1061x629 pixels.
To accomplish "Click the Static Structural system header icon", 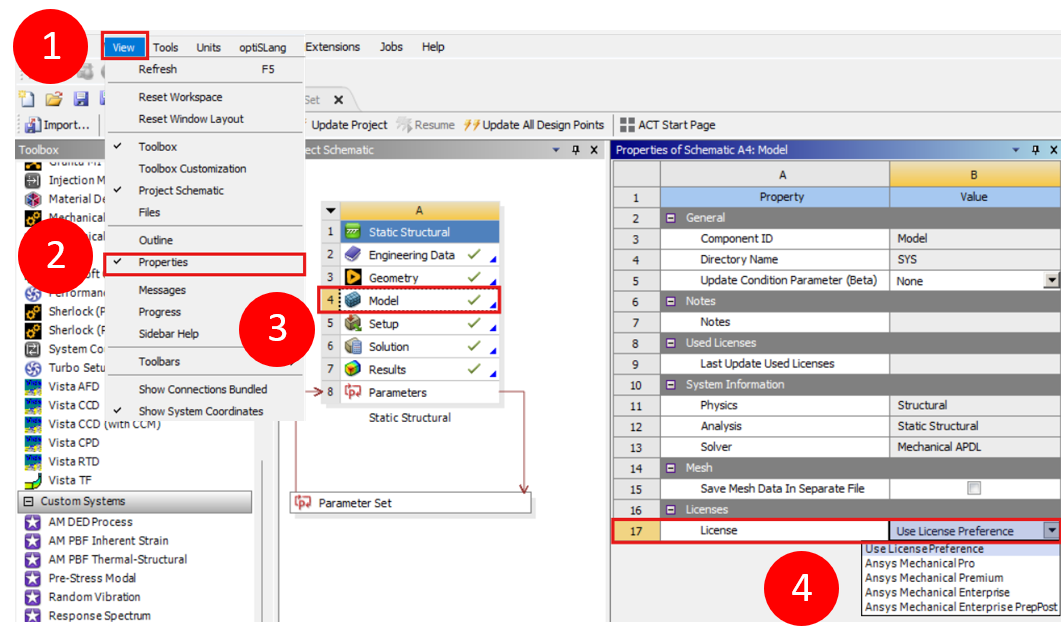I will click(x=353, y=232).
